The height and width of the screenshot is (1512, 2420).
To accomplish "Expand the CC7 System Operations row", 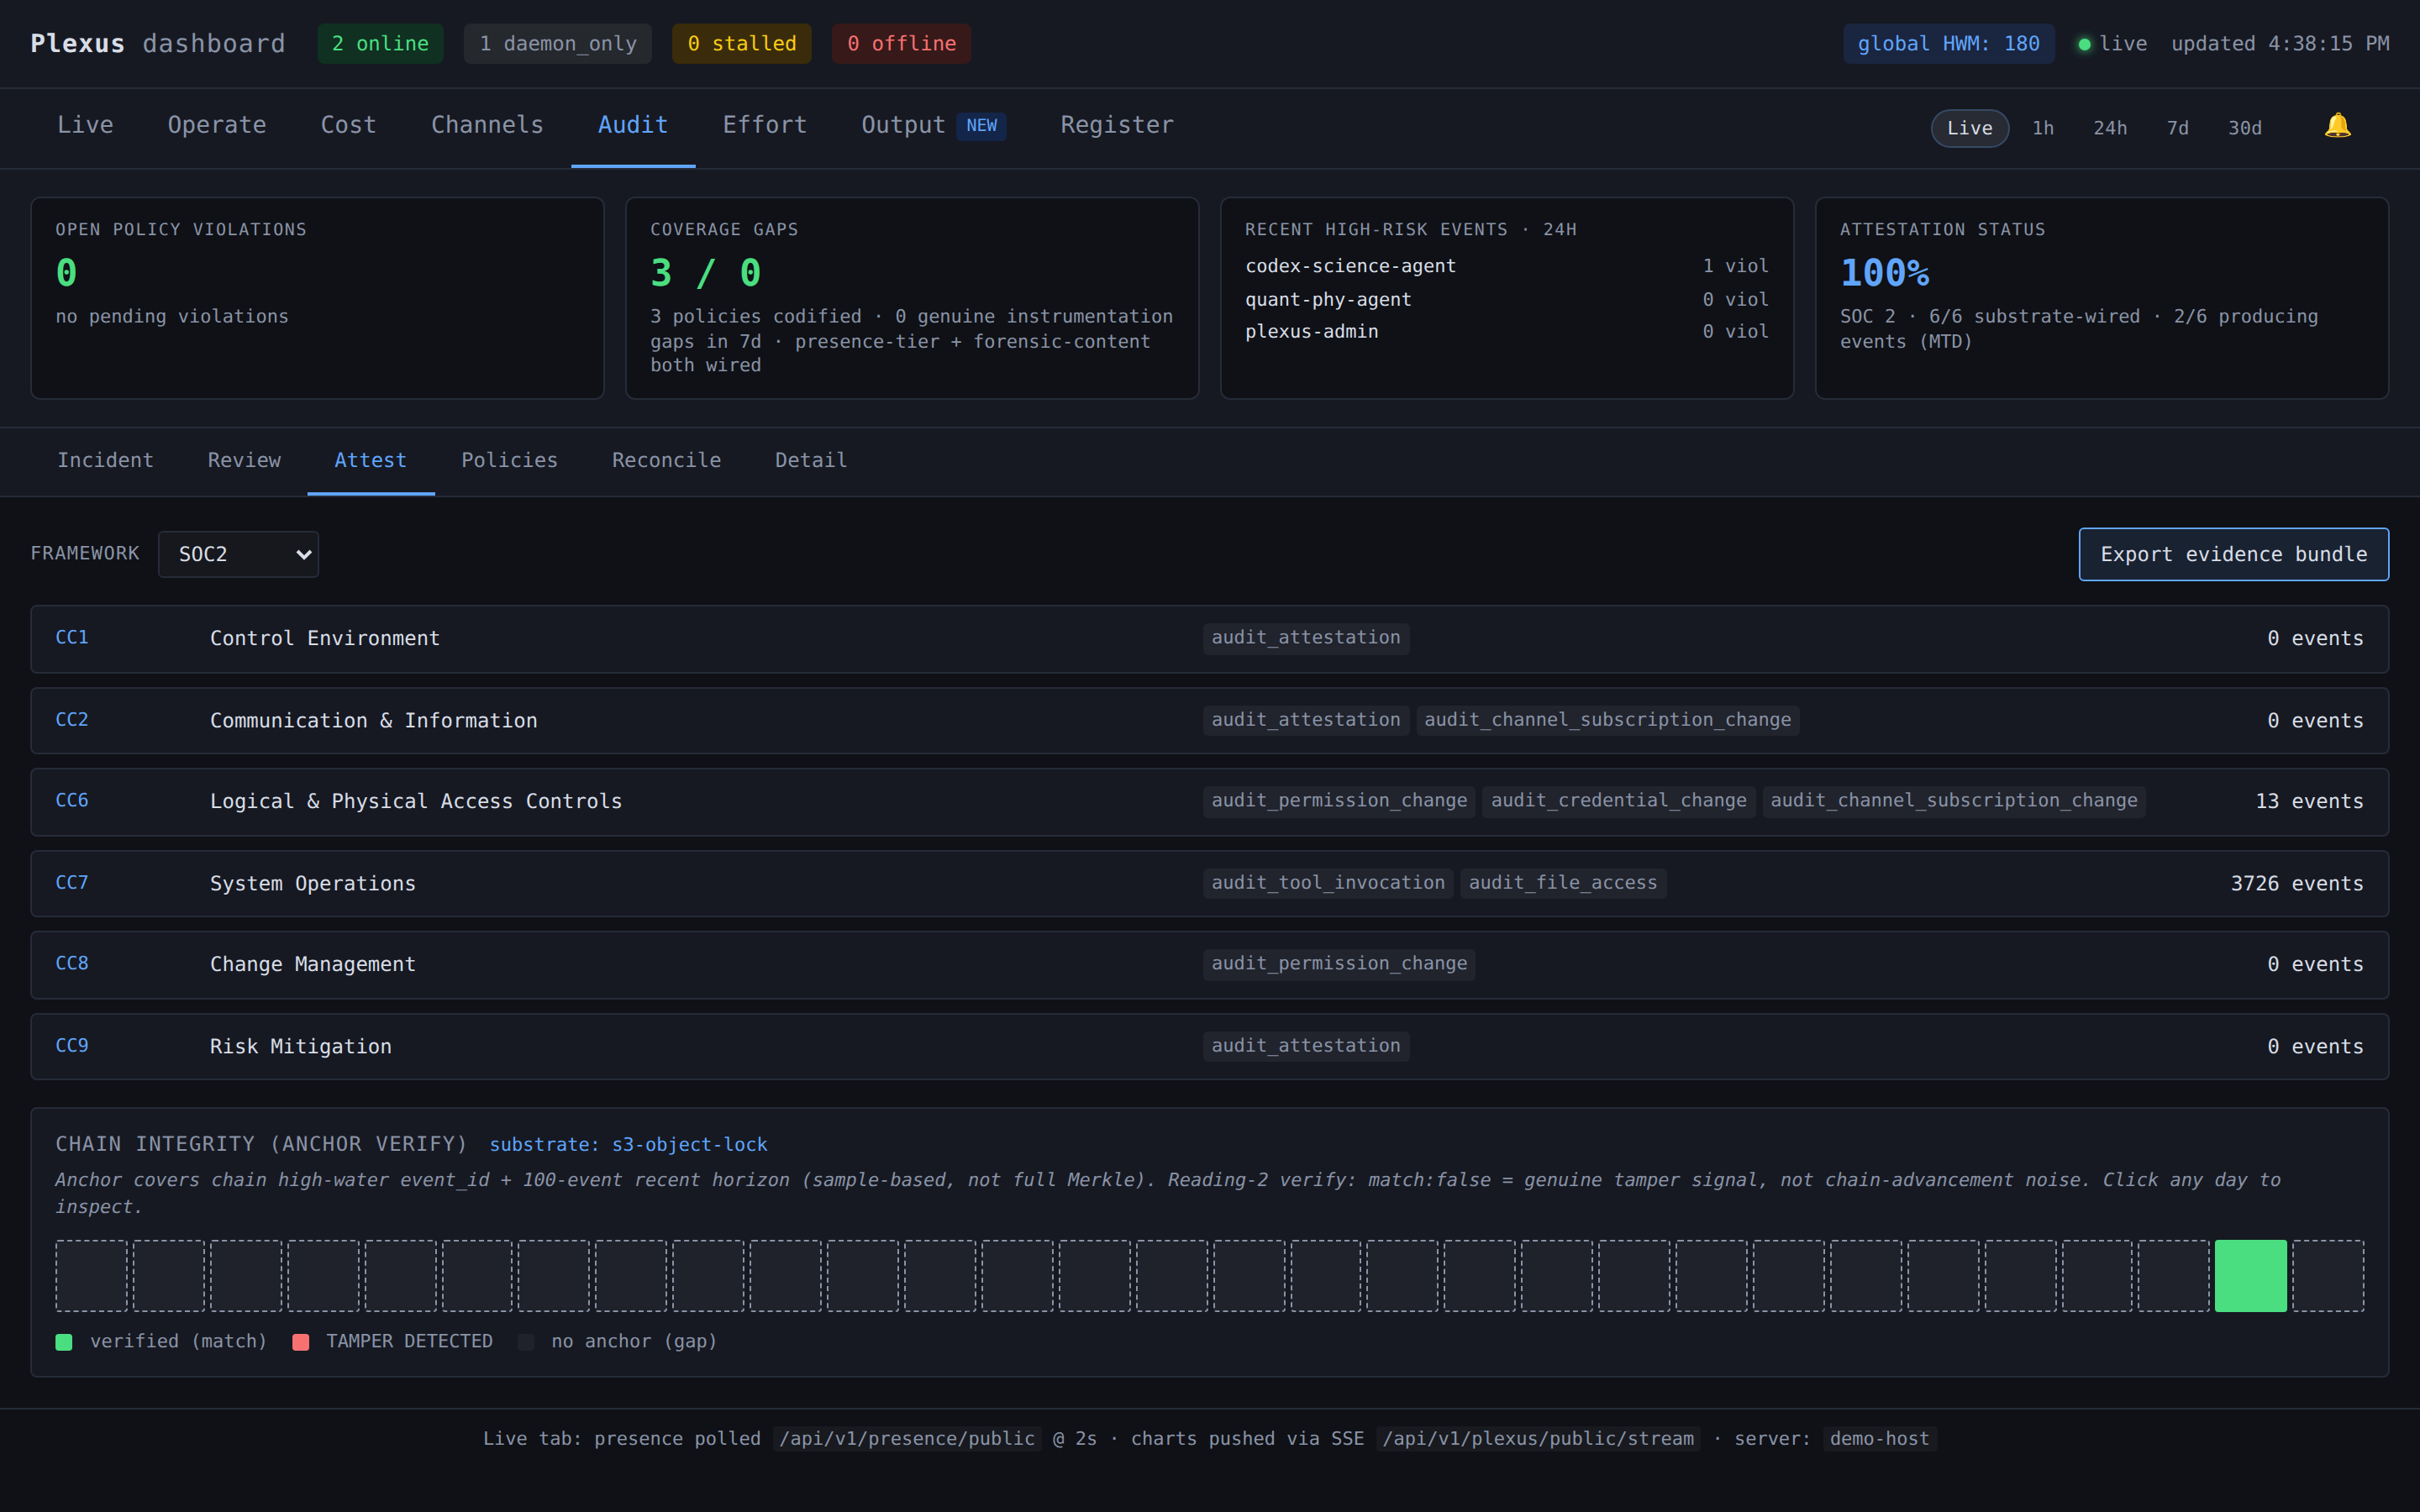I will click(1209, 883).
